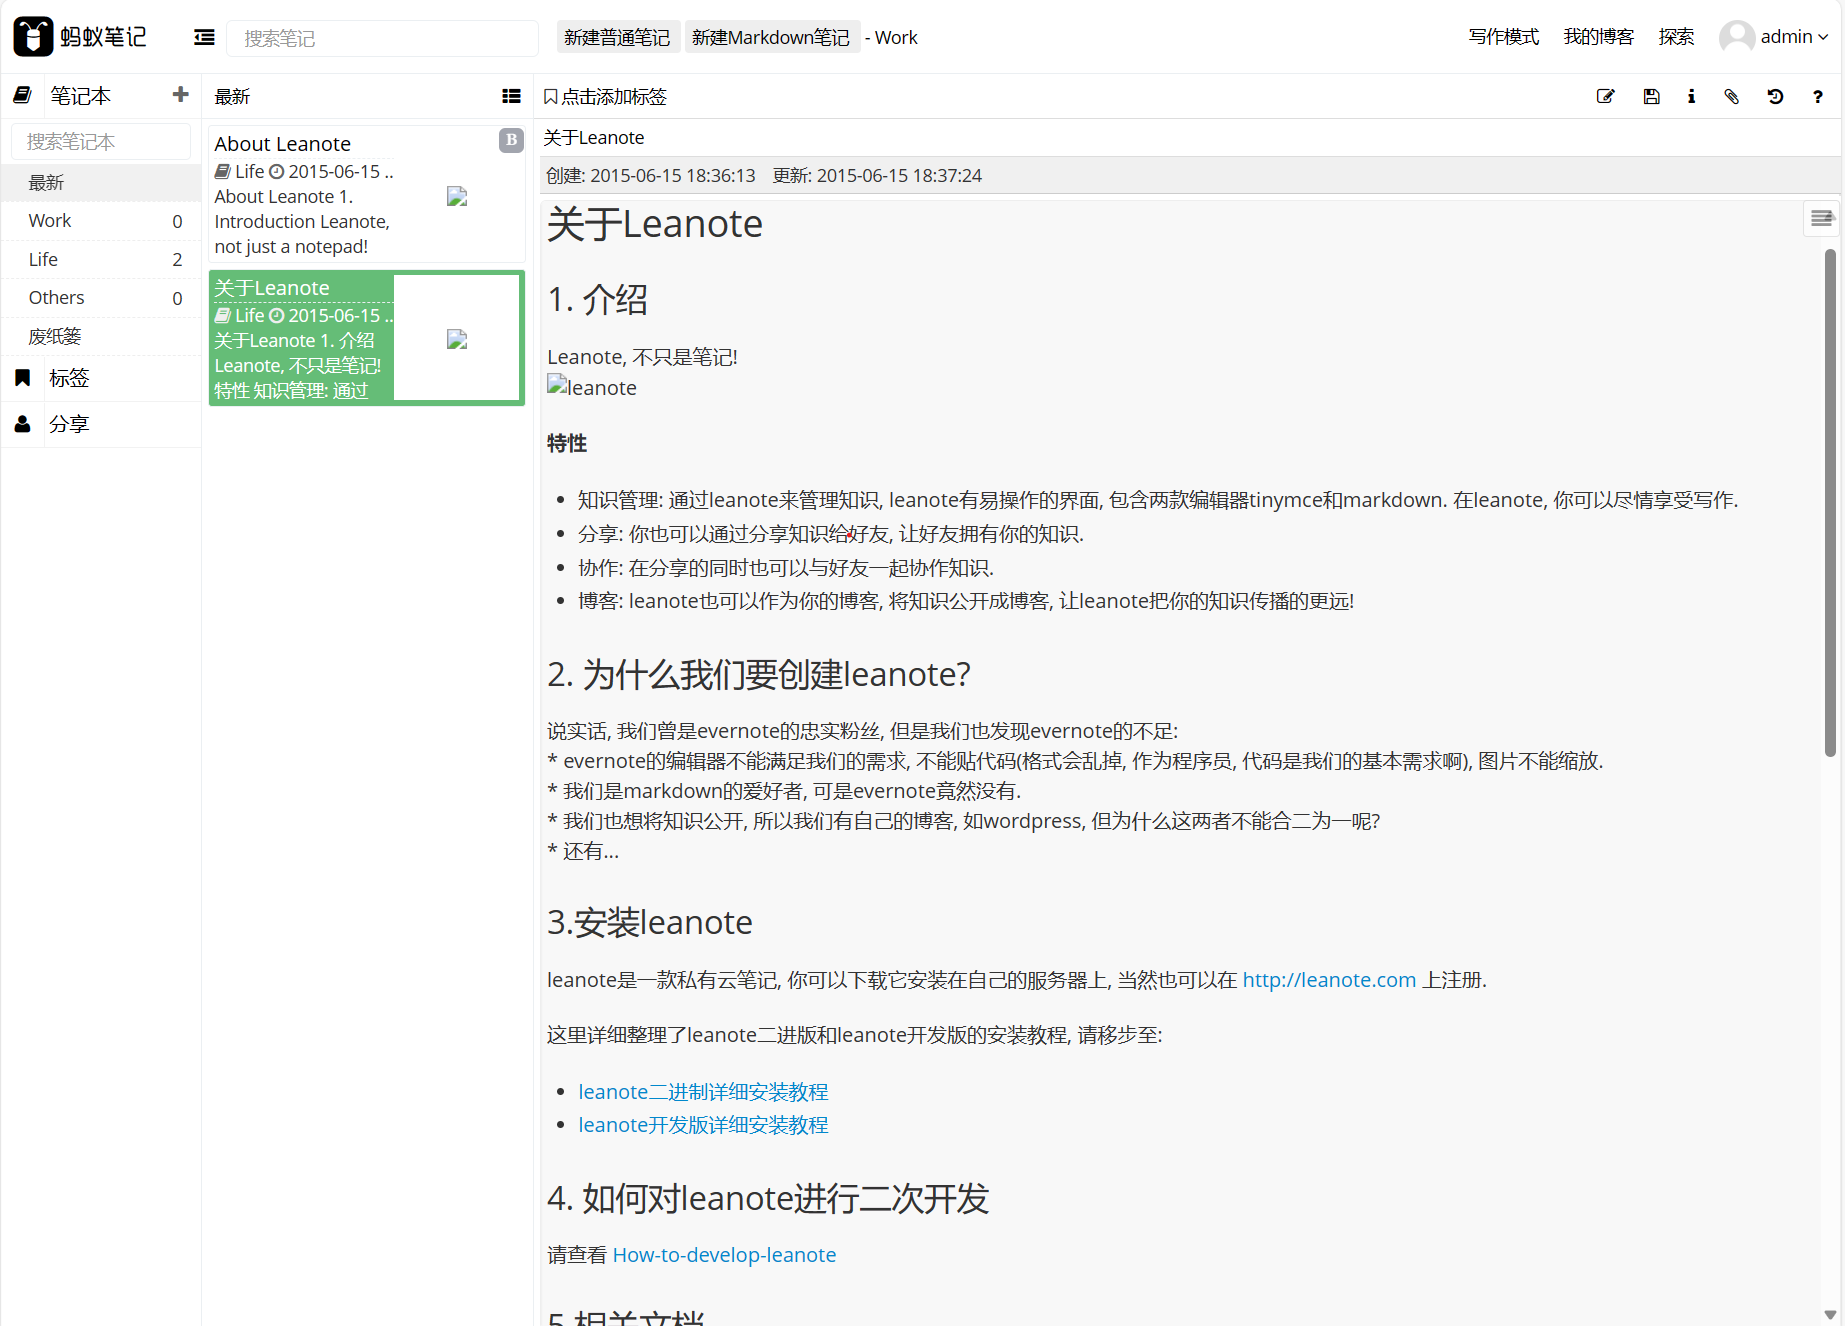Focus the 搜索笔记 search field
The width and height of the screenshot is (1845, 1326).
[382, 38]
